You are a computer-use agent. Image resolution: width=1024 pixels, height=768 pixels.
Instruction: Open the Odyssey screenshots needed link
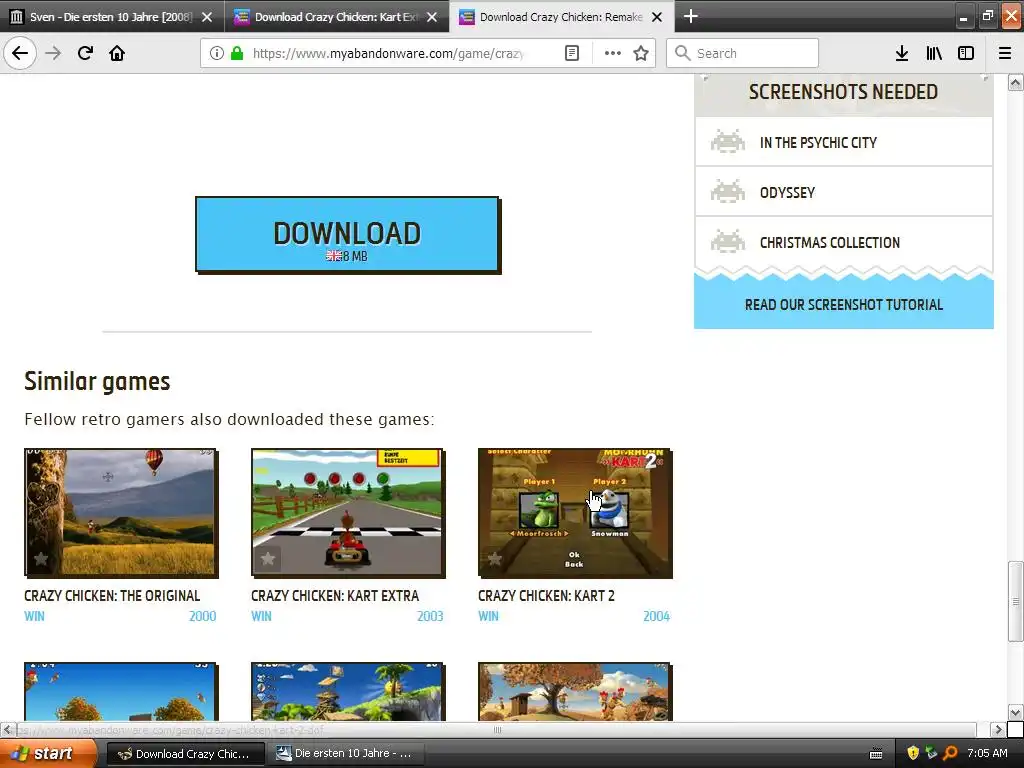click(x=787, y=193)
